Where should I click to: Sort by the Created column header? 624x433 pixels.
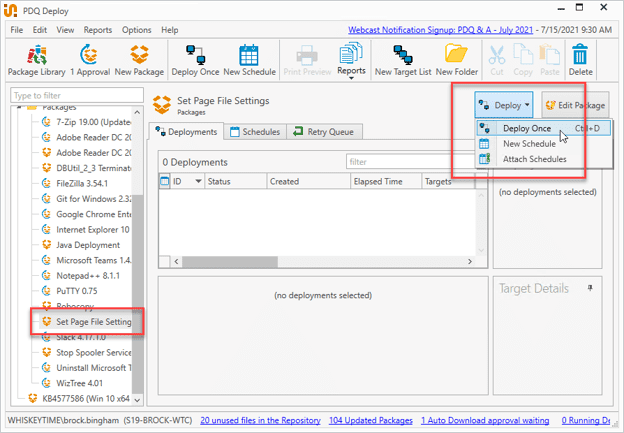(x=308, y=181)
